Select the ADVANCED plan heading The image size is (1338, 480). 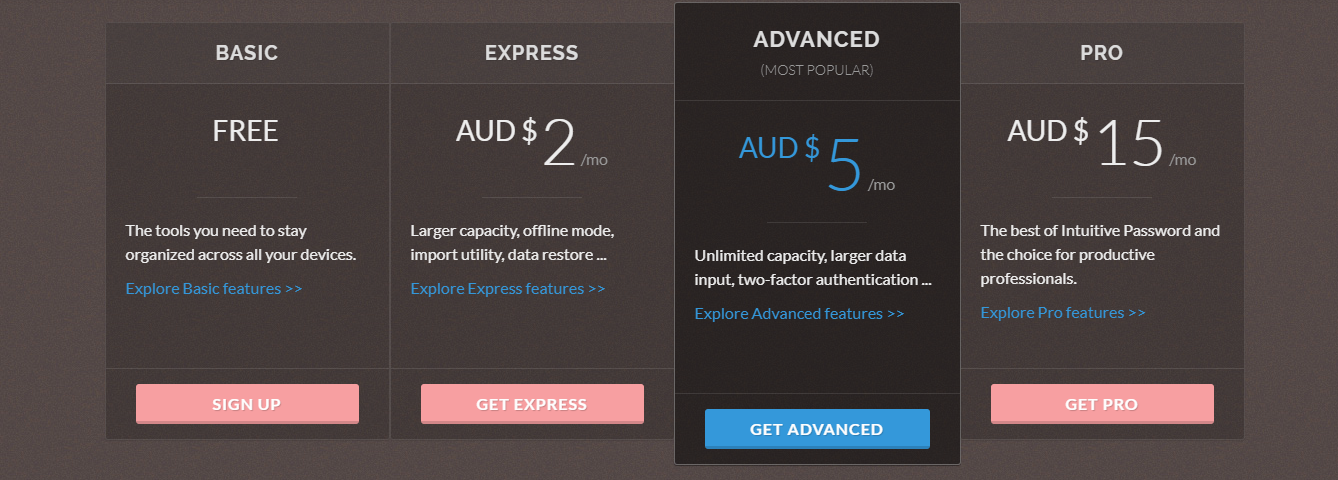(x=817, y=40)
